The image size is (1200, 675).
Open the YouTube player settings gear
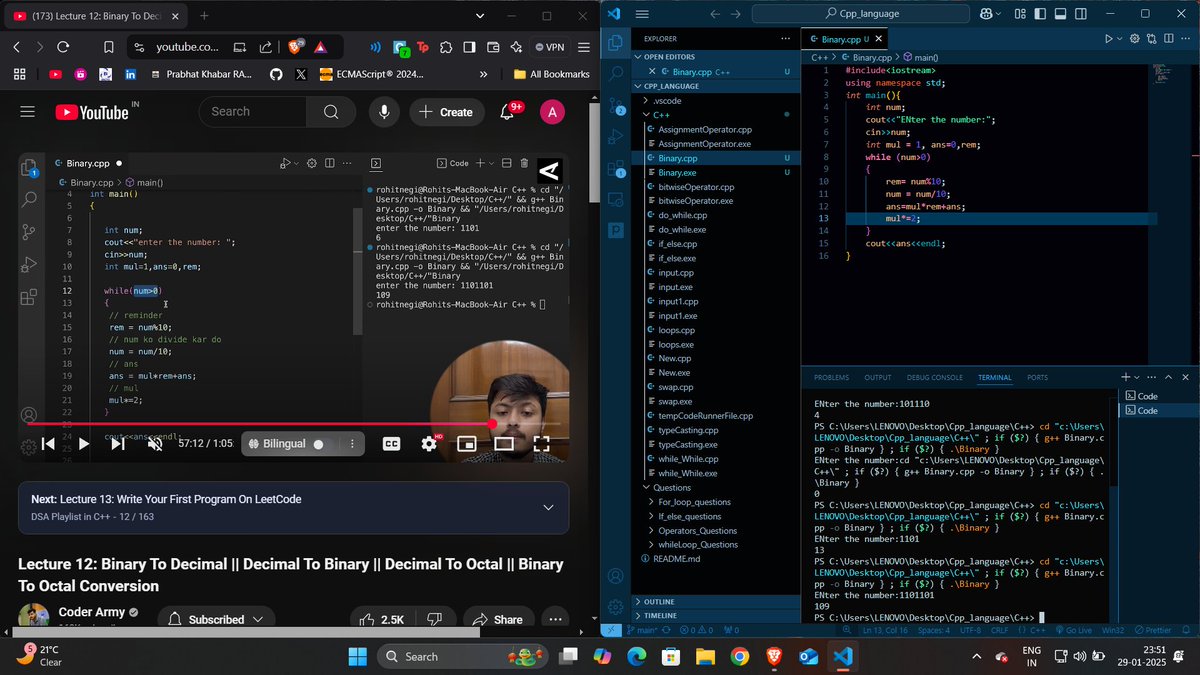pos(428,445)
